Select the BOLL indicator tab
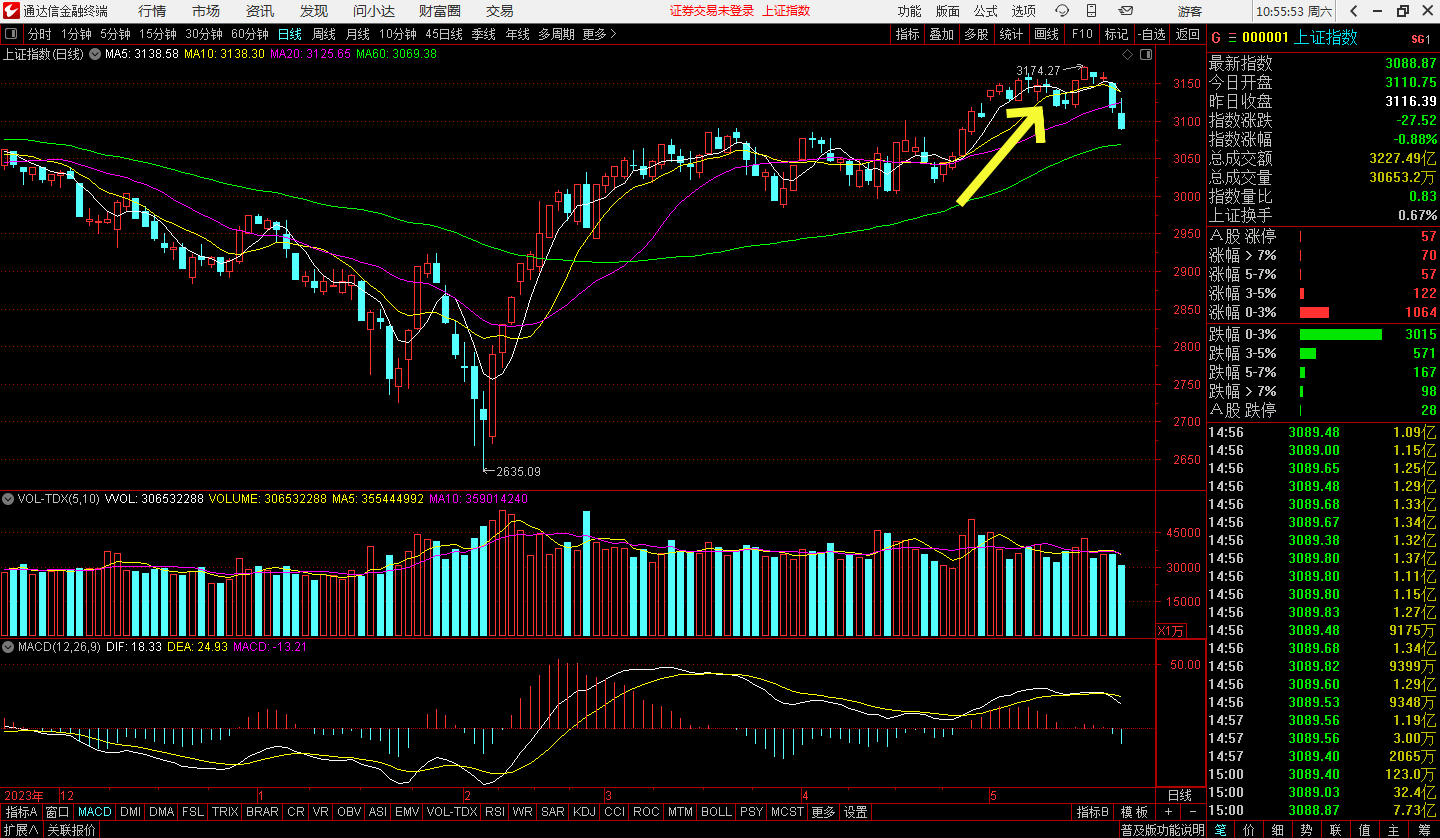 [716, 812]
